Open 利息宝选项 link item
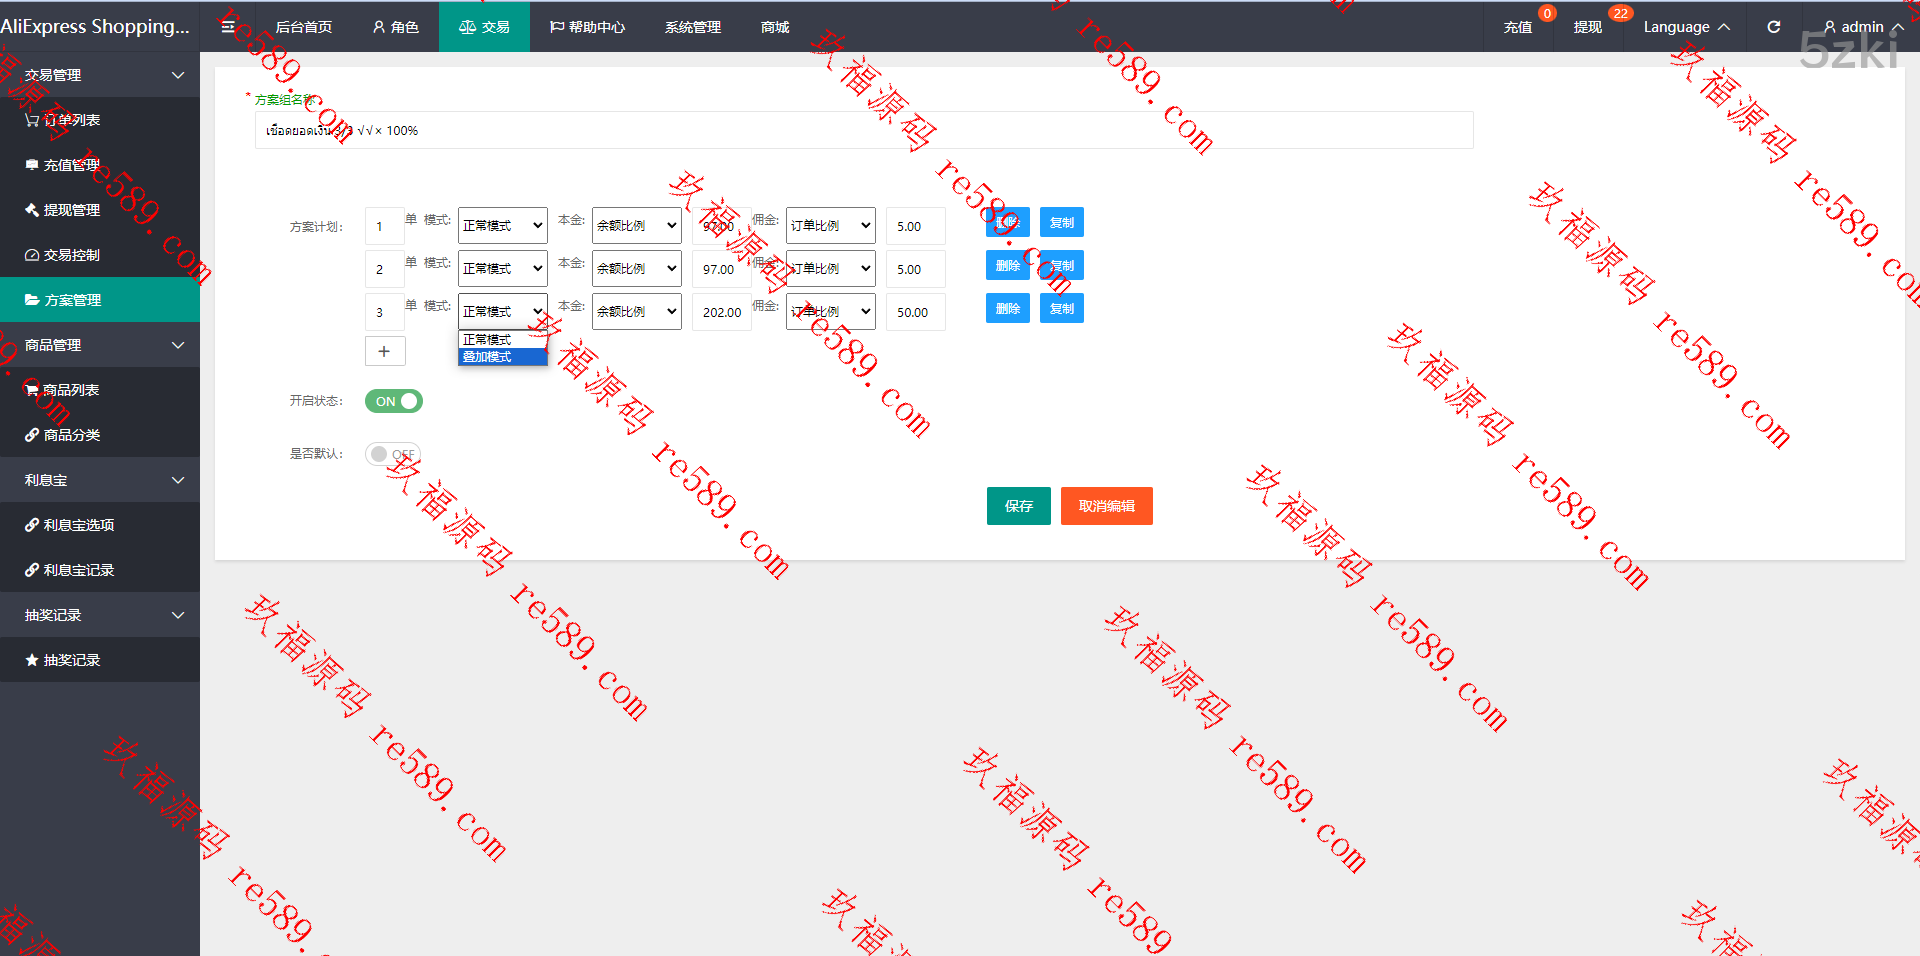Image resolution: width=1920 pixels, height=956 pixels. tap(78, 525)
